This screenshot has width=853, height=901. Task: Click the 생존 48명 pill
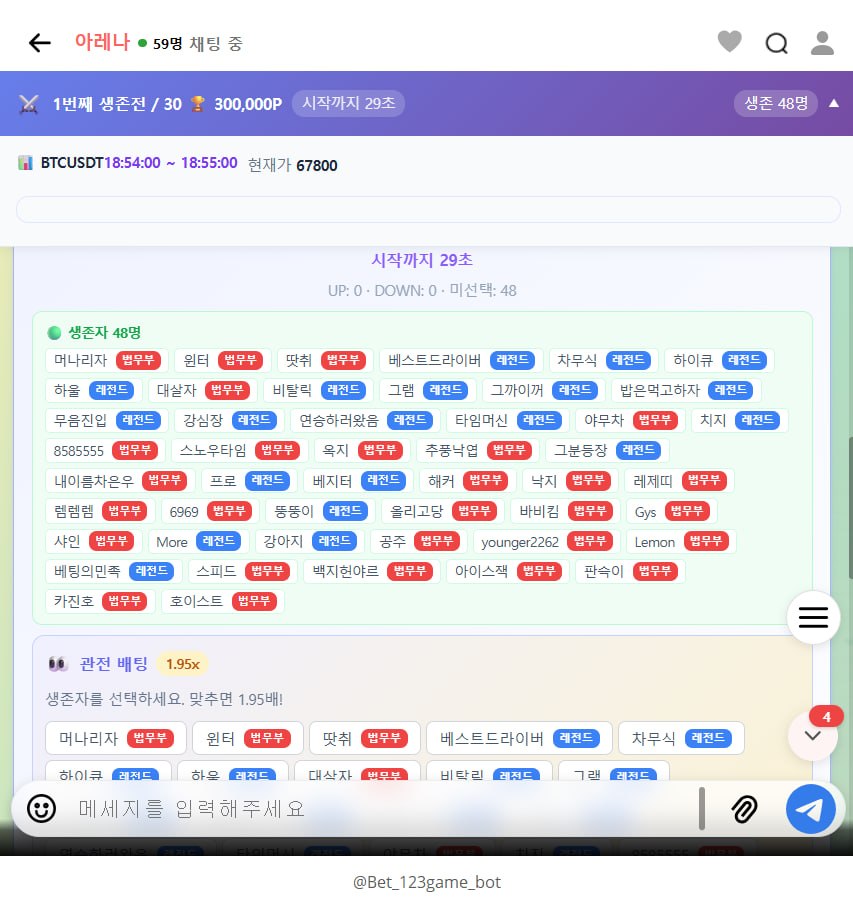click(x=776, y=103)
